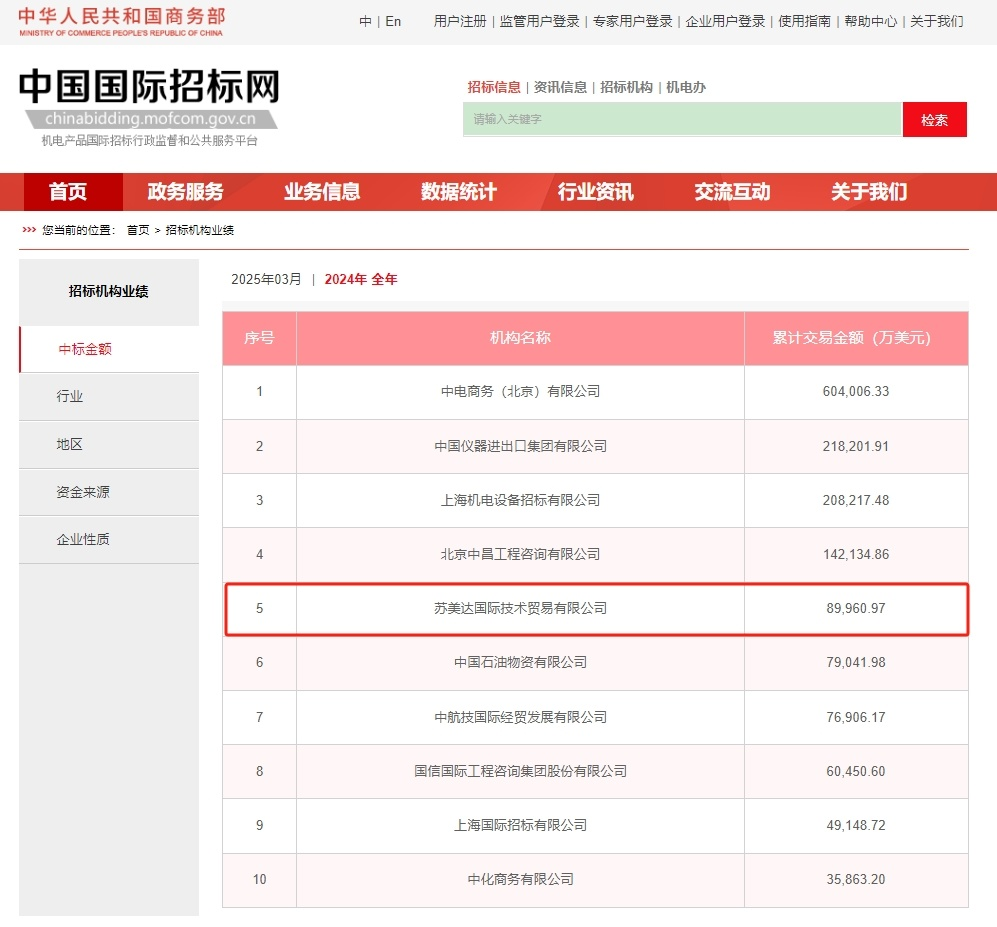
Task: Click 中电商务（北京）有限公司 row name
Action: [x=520, y=392]
